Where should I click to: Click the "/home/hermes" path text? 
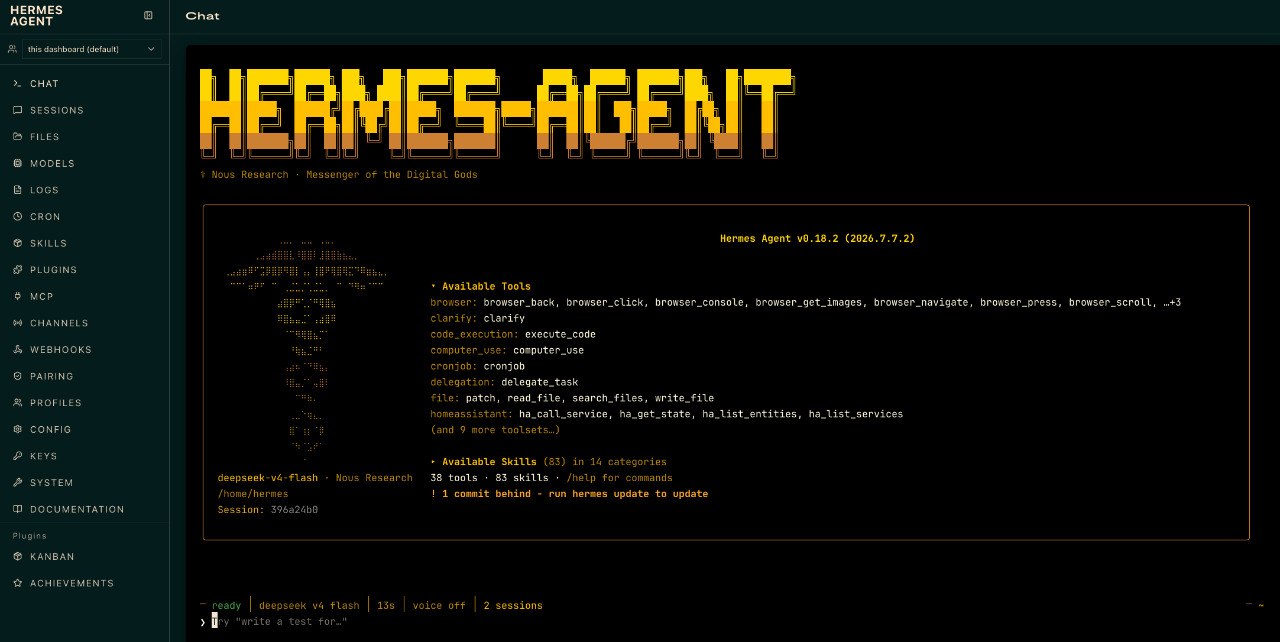coord(253,494)
